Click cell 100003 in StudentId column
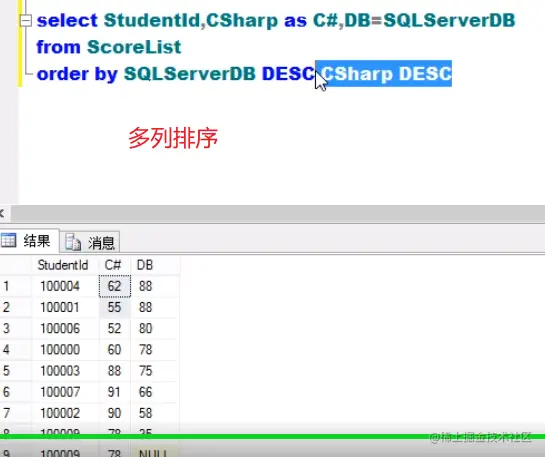 coord(65,371)
